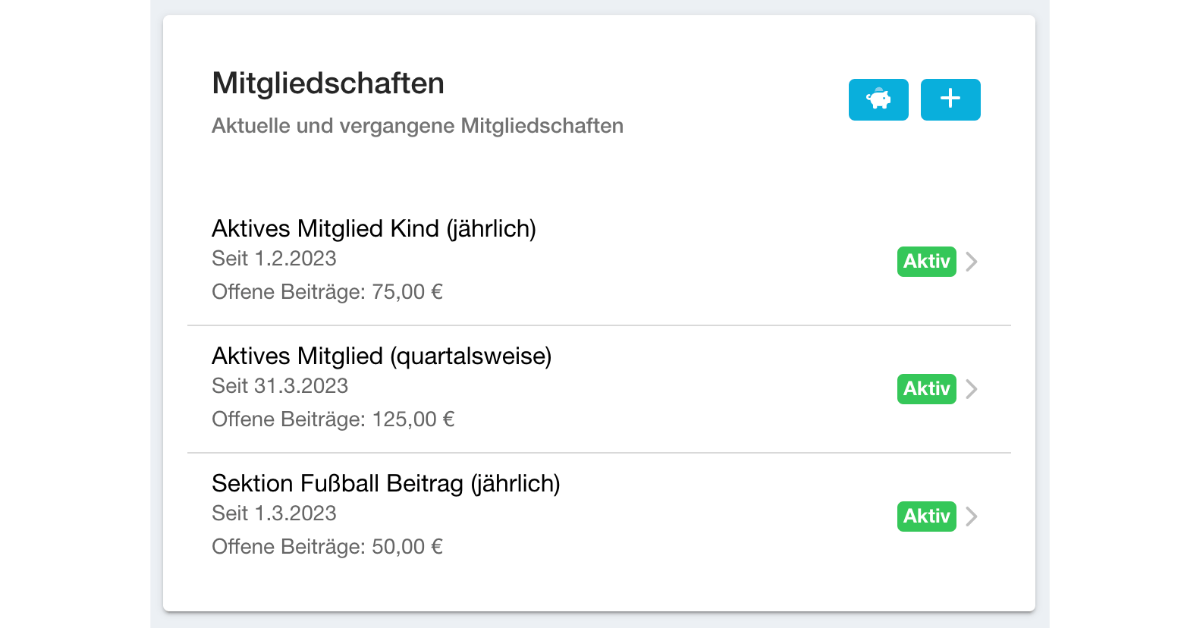The height and width of the screenshot is (628, 1200).
Task: Add a new membership with plus button
Action: pyautogui.click(x=950, y=100)
